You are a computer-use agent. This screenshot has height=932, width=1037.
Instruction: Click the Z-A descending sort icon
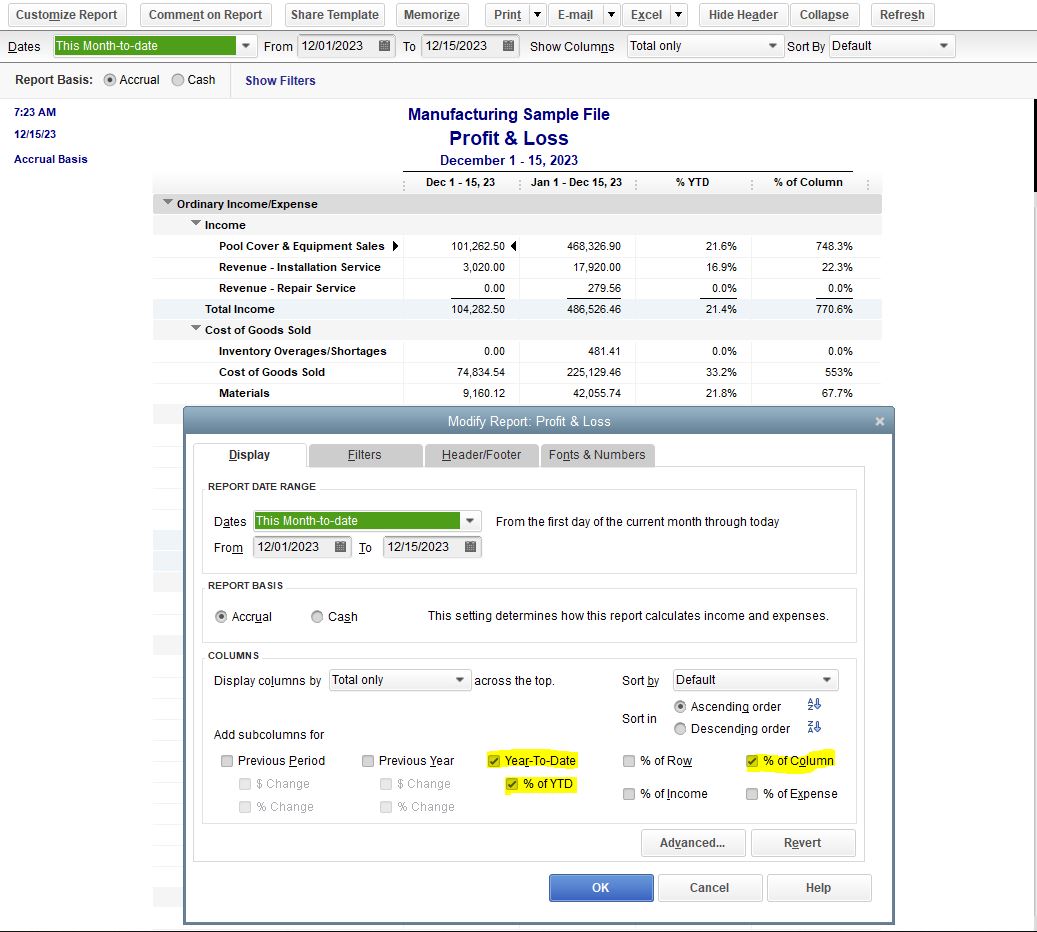pos(814,728)
